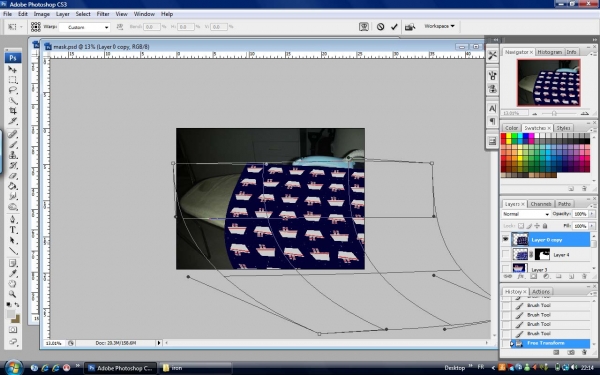This screenshot has width=600, height=375.
Task: Open the File menu
Action: [7, 14]
